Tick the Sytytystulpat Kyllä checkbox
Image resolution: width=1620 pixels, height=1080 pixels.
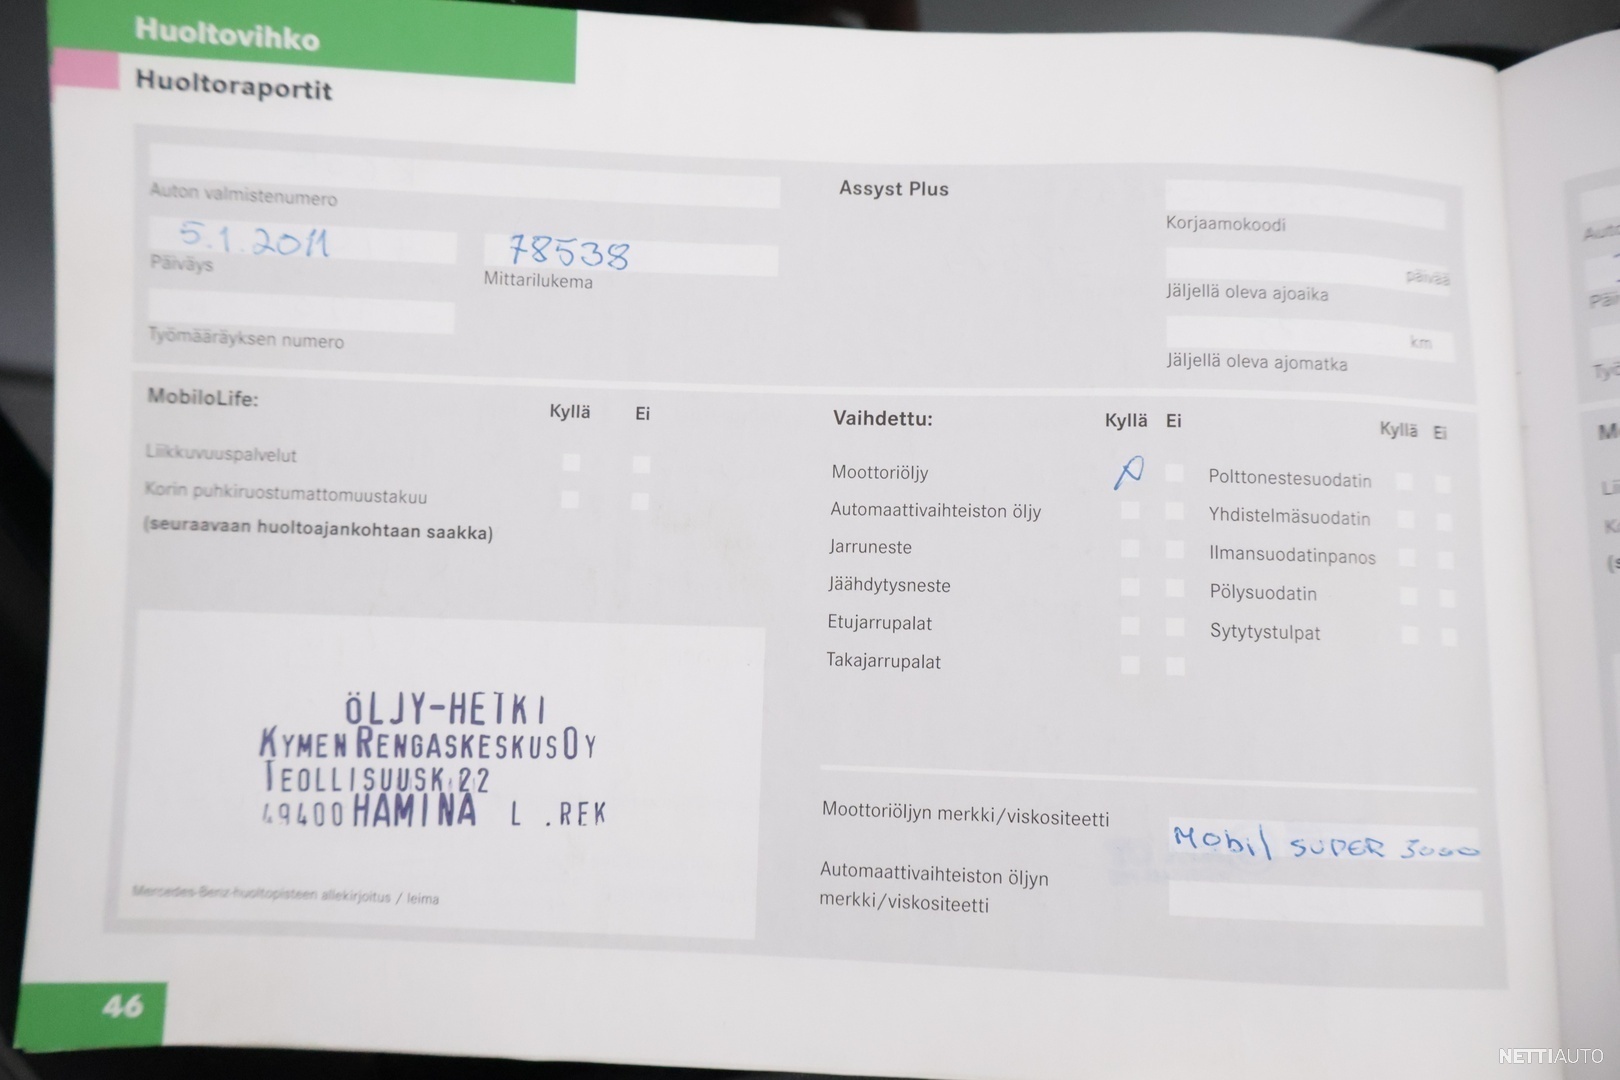pos(1409,635)
